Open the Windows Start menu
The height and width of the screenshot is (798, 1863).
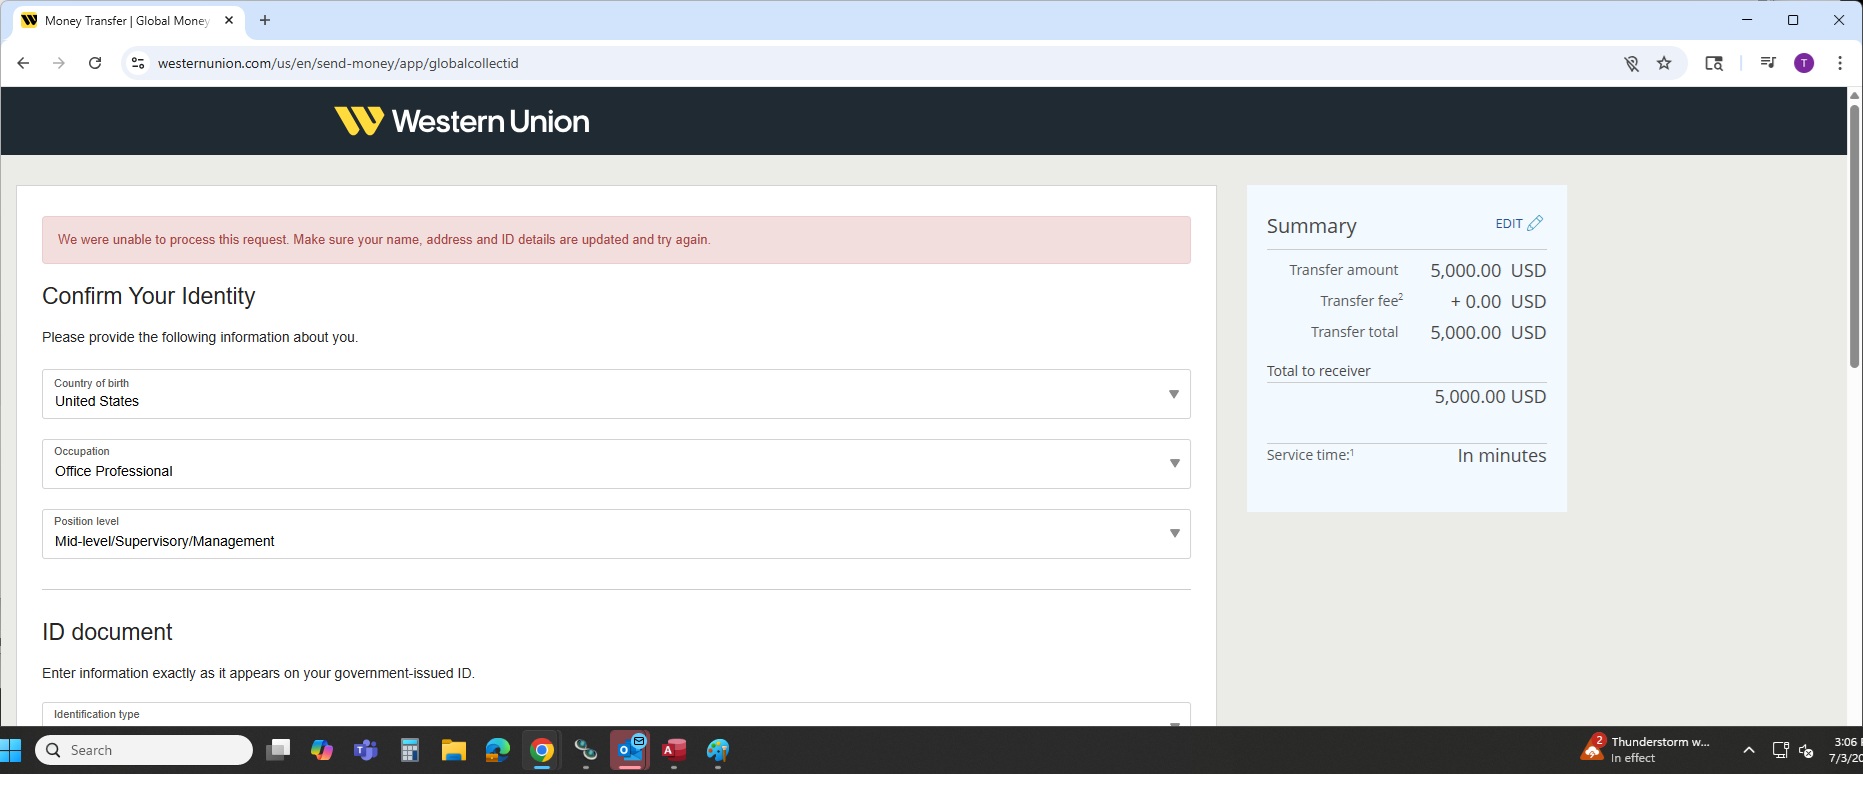point(11,750)
